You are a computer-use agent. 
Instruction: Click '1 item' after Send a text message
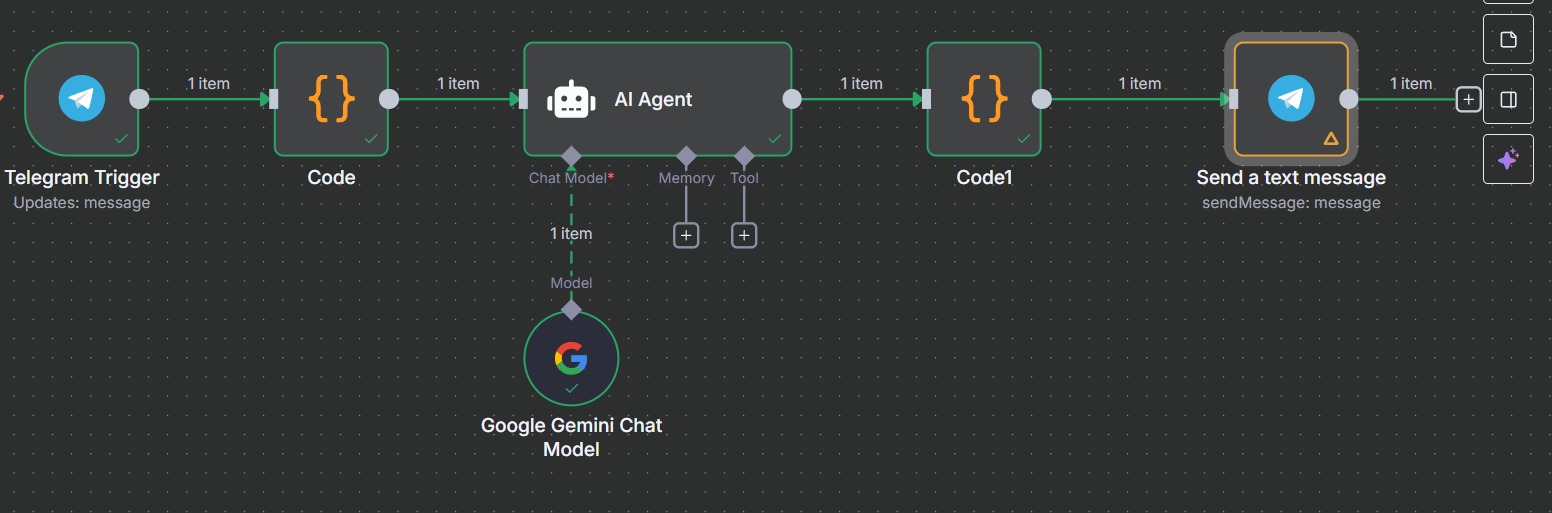pyautogui.click(x=1411, y=84)
